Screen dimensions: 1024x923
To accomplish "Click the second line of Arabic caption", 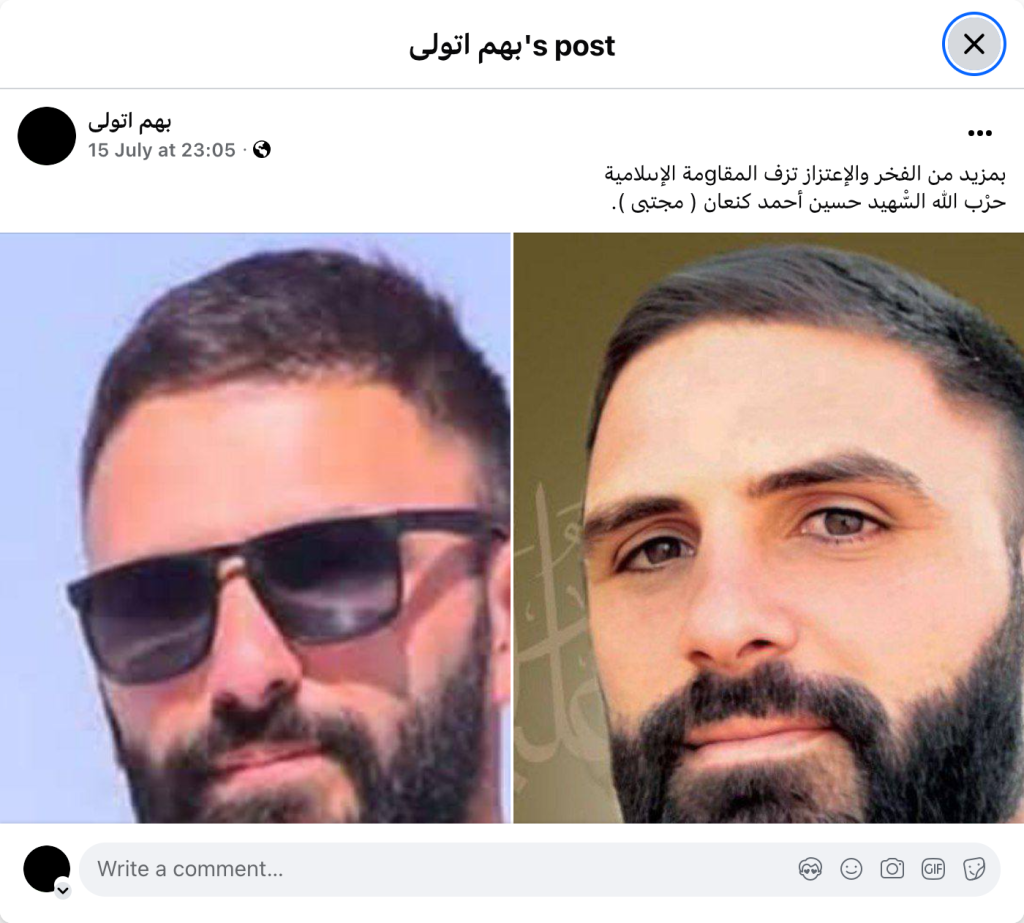I will pos(808,202).
